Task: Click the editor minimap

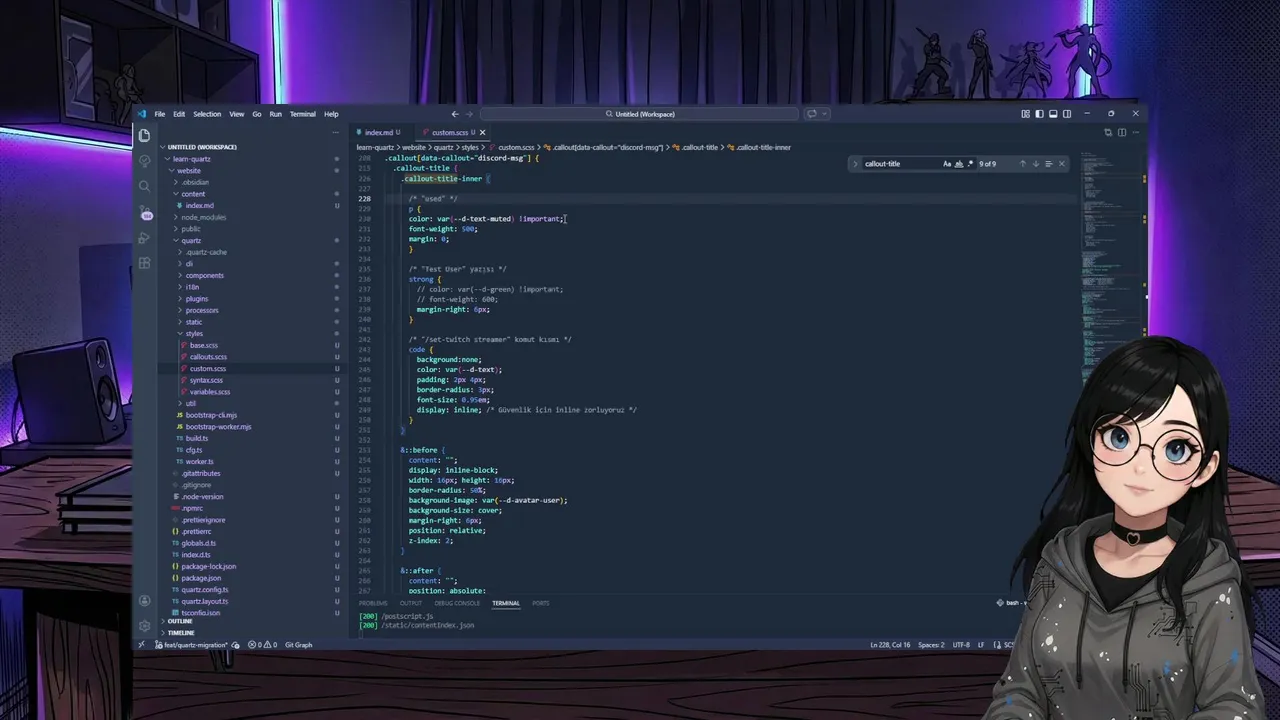Action: pos(1111,270)
